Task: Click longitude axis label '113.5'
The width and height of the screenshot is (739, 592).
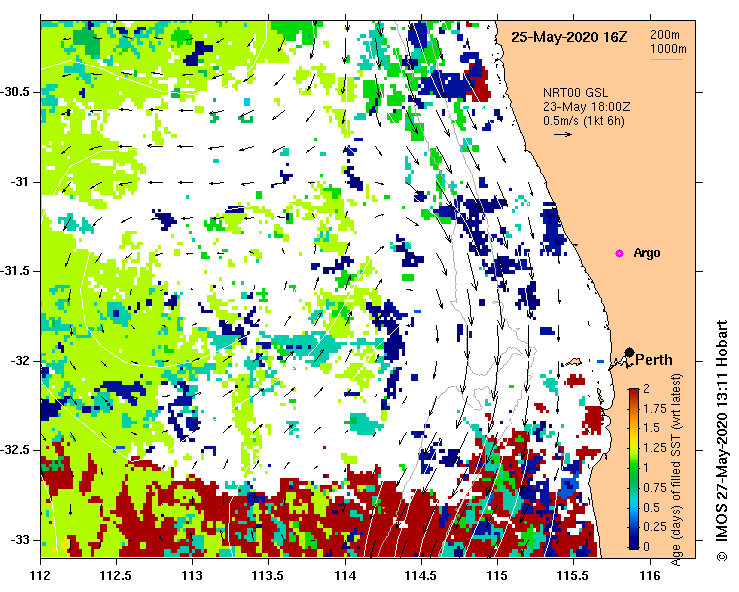Action: [x=269, y=576]
